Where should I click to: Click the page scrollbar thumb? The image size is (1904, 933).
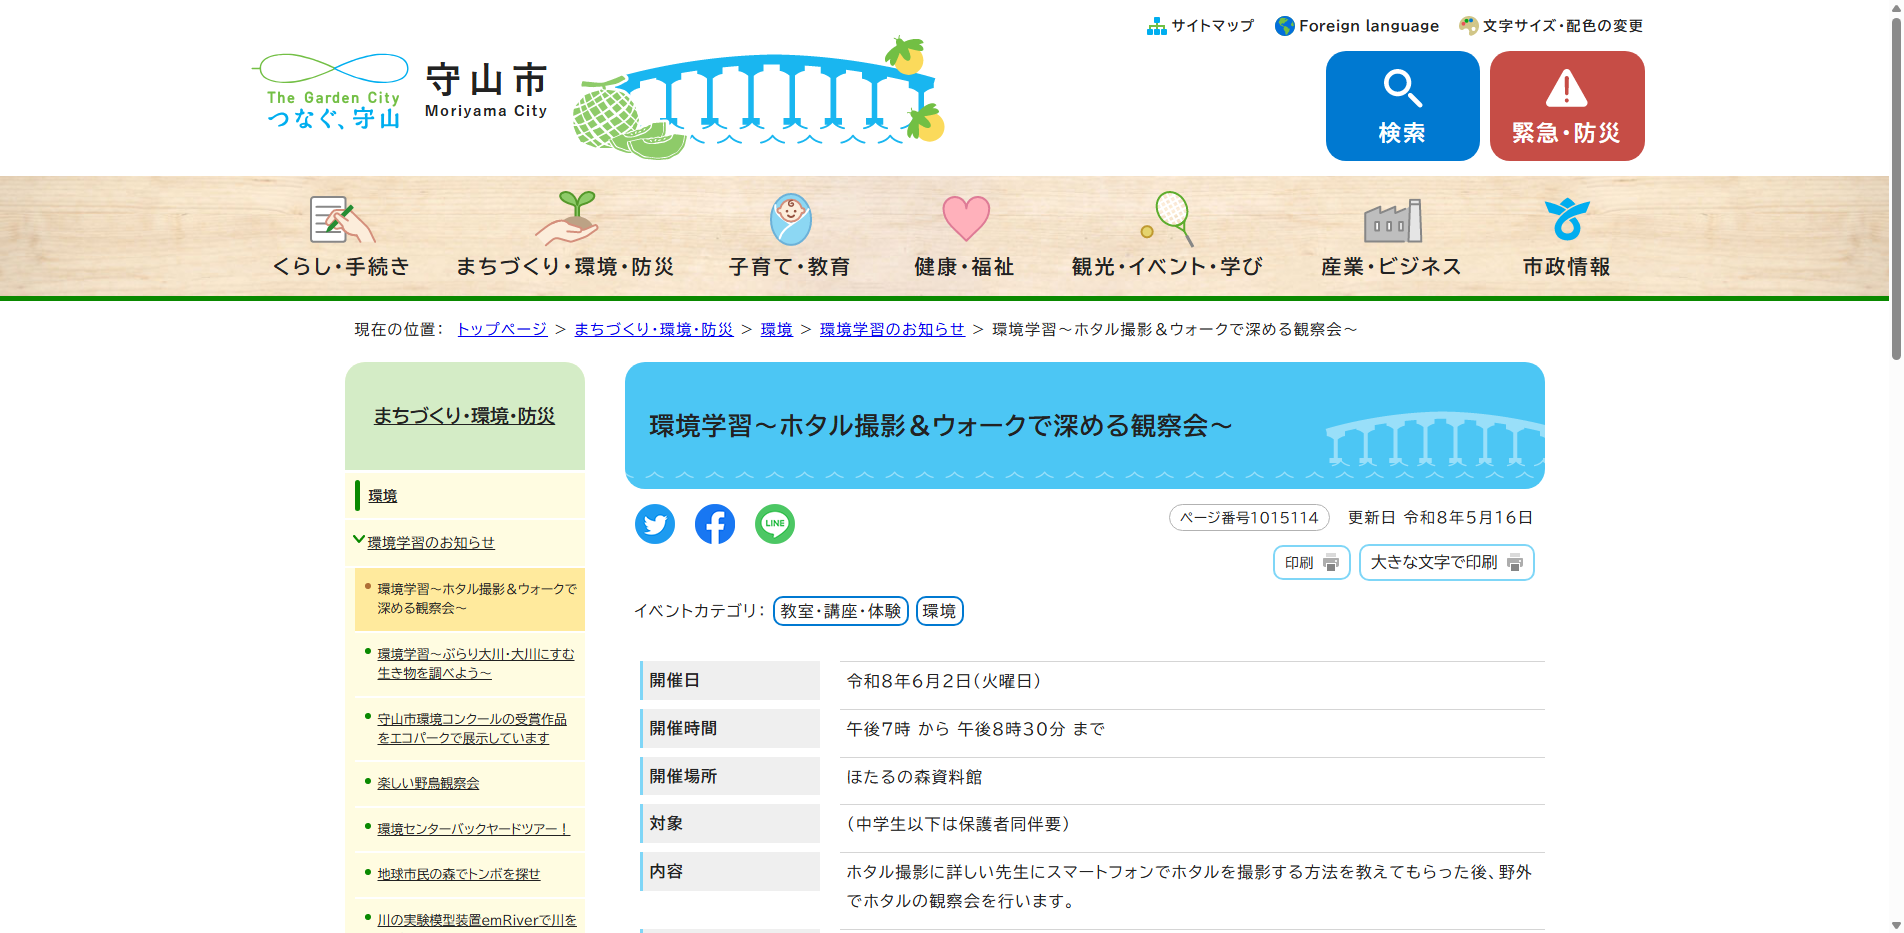pyautogui.click(x=1896, y=188)
